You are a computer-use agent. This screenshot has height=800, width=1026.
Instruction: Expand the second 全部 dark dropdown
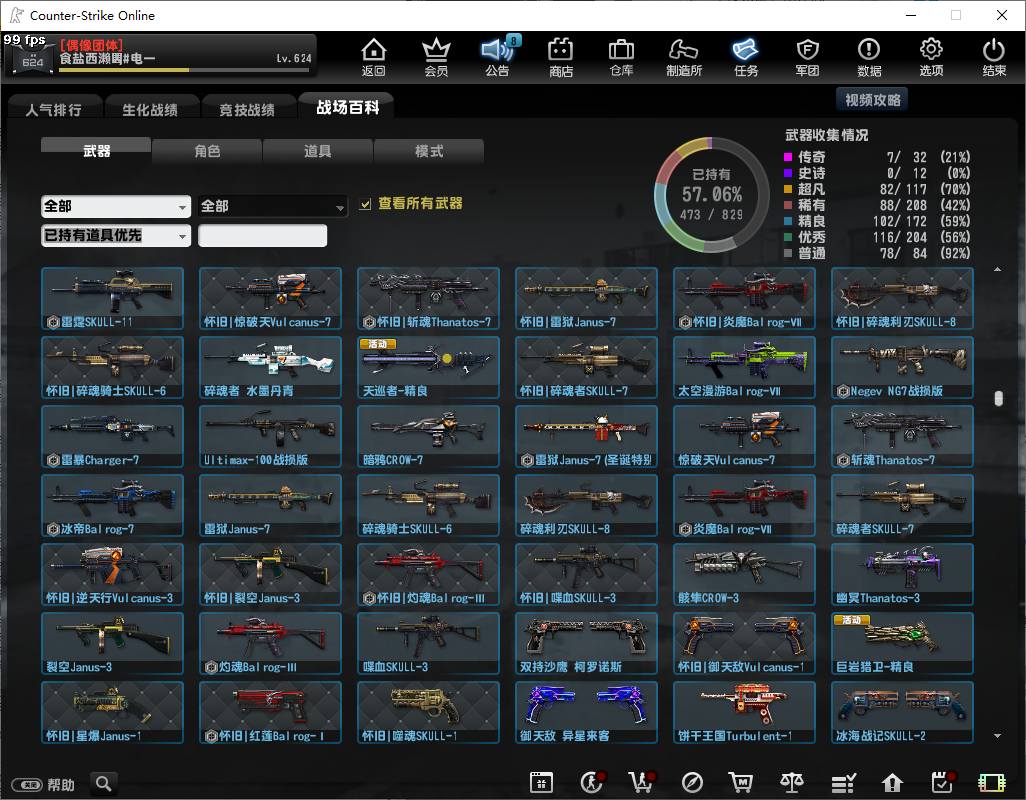pyautogui.click(x=272, y=207)
